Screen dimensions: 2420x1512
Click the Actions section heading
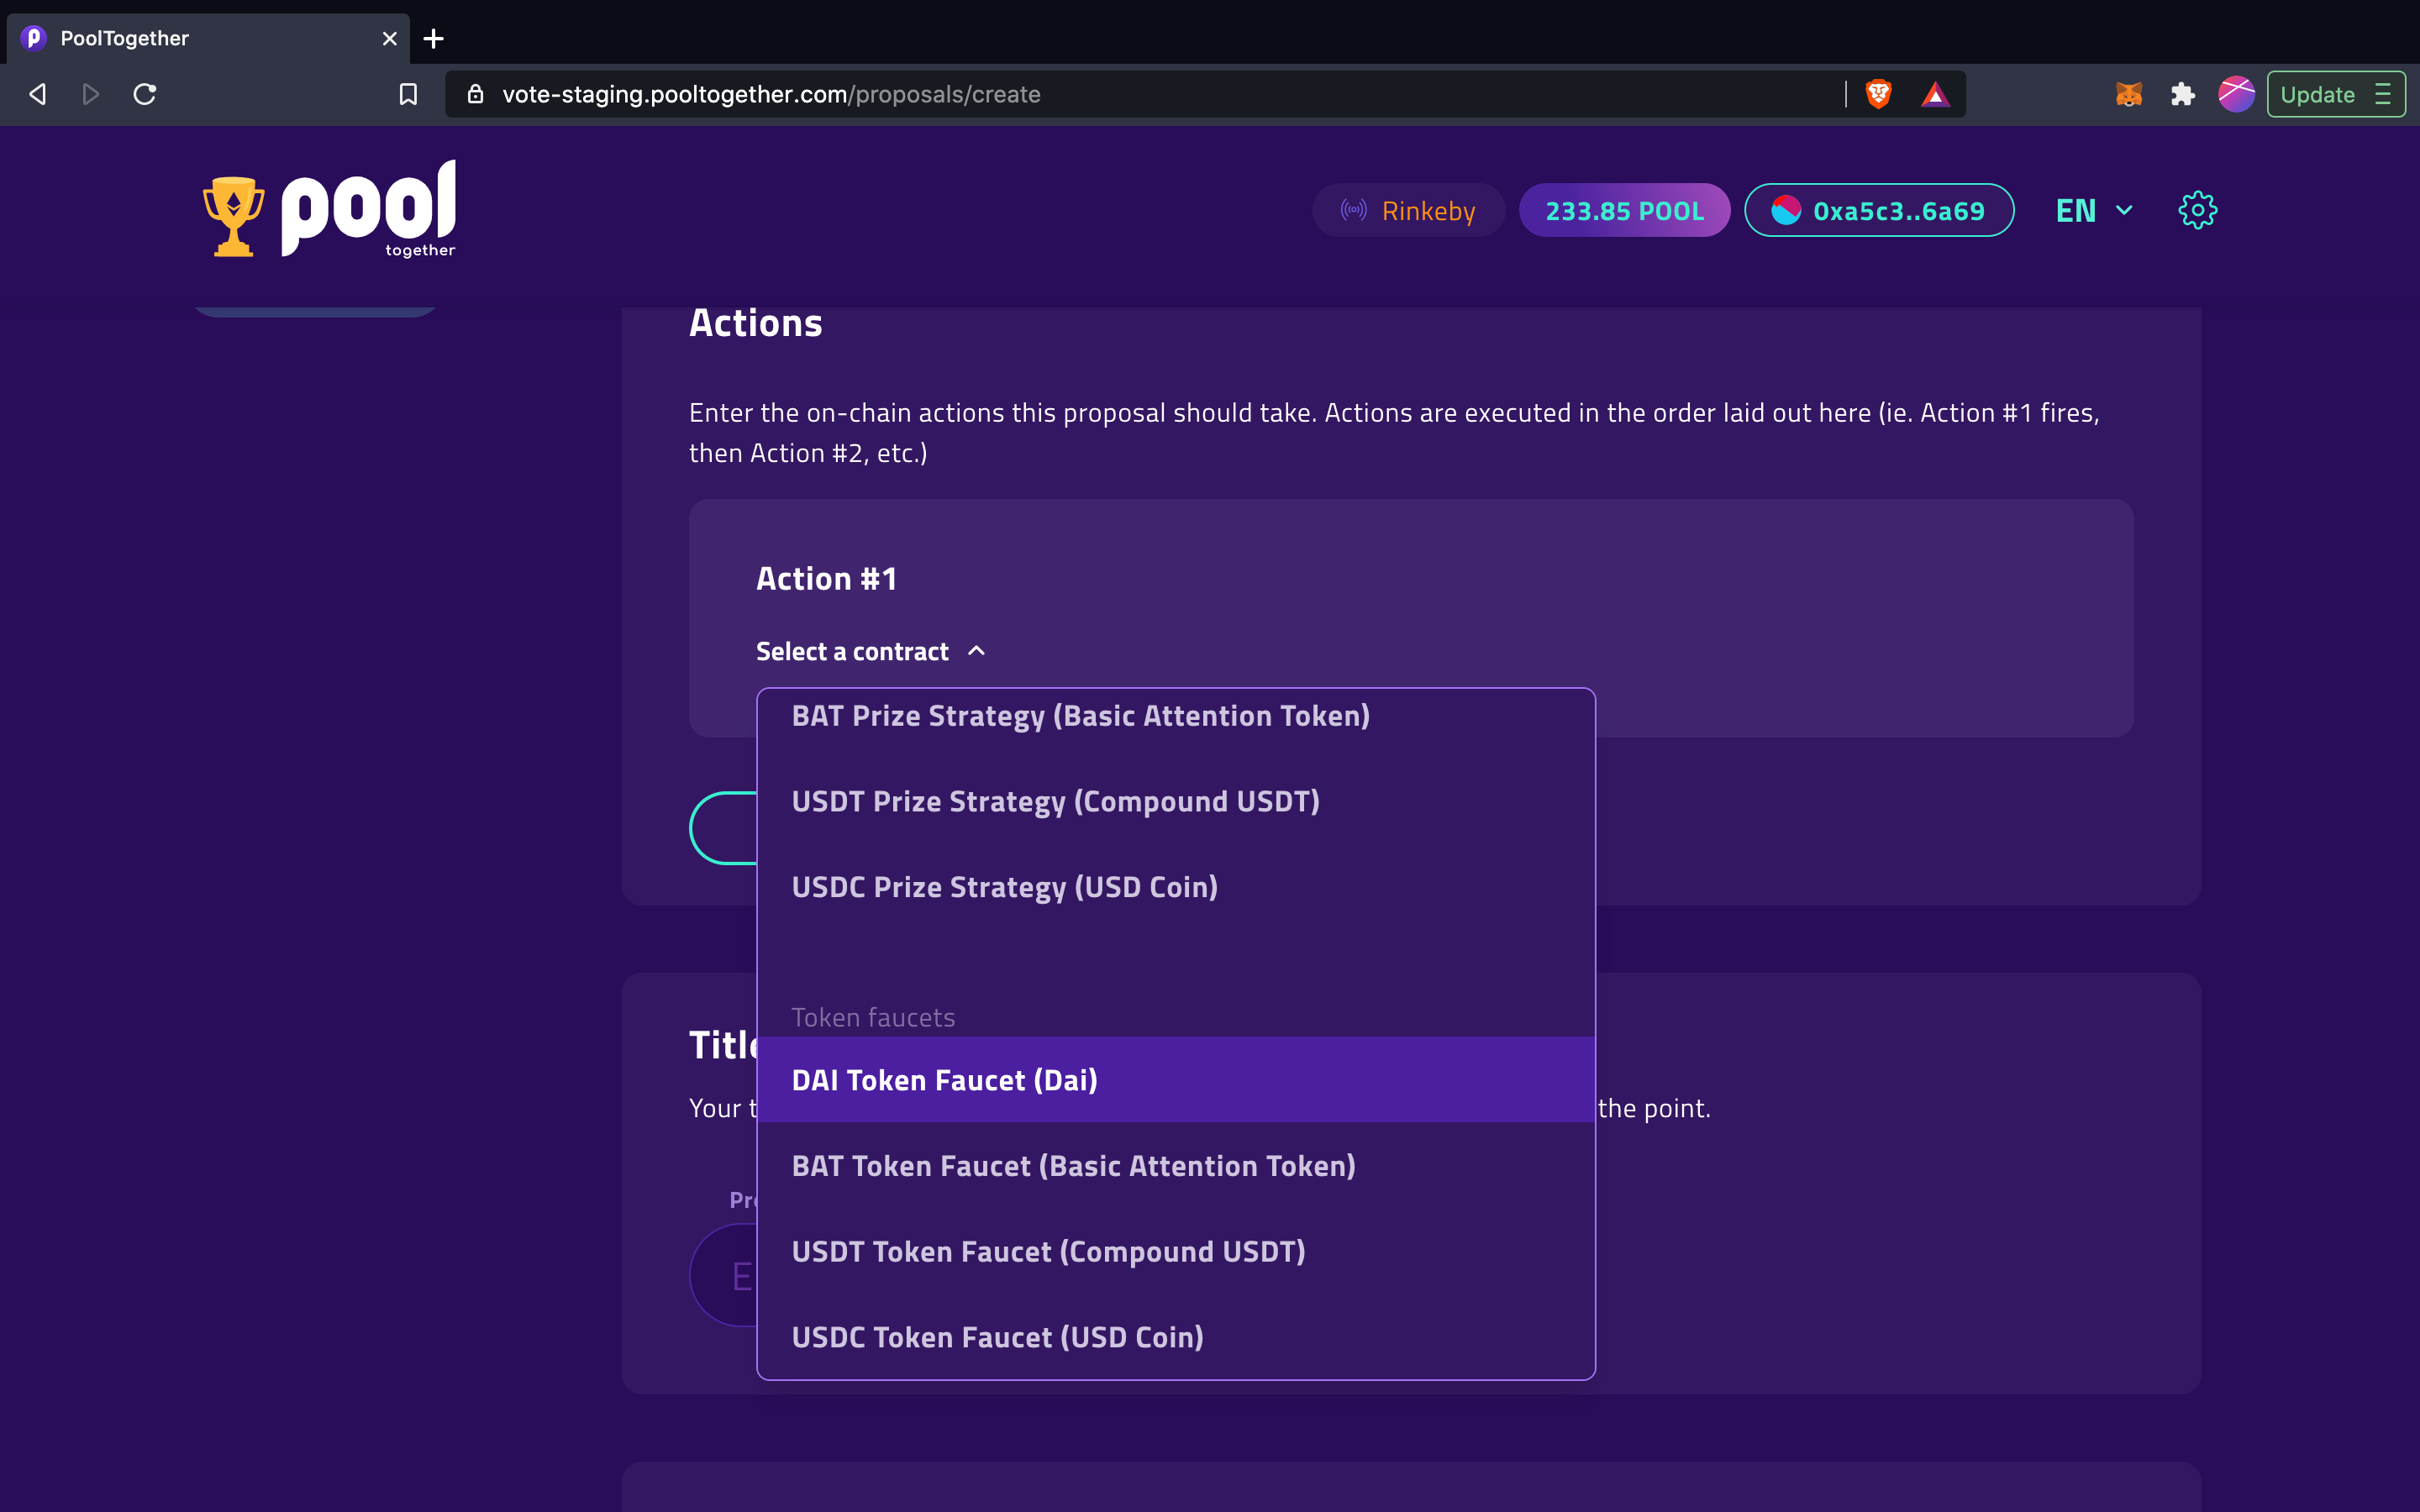tap(755, 323)
